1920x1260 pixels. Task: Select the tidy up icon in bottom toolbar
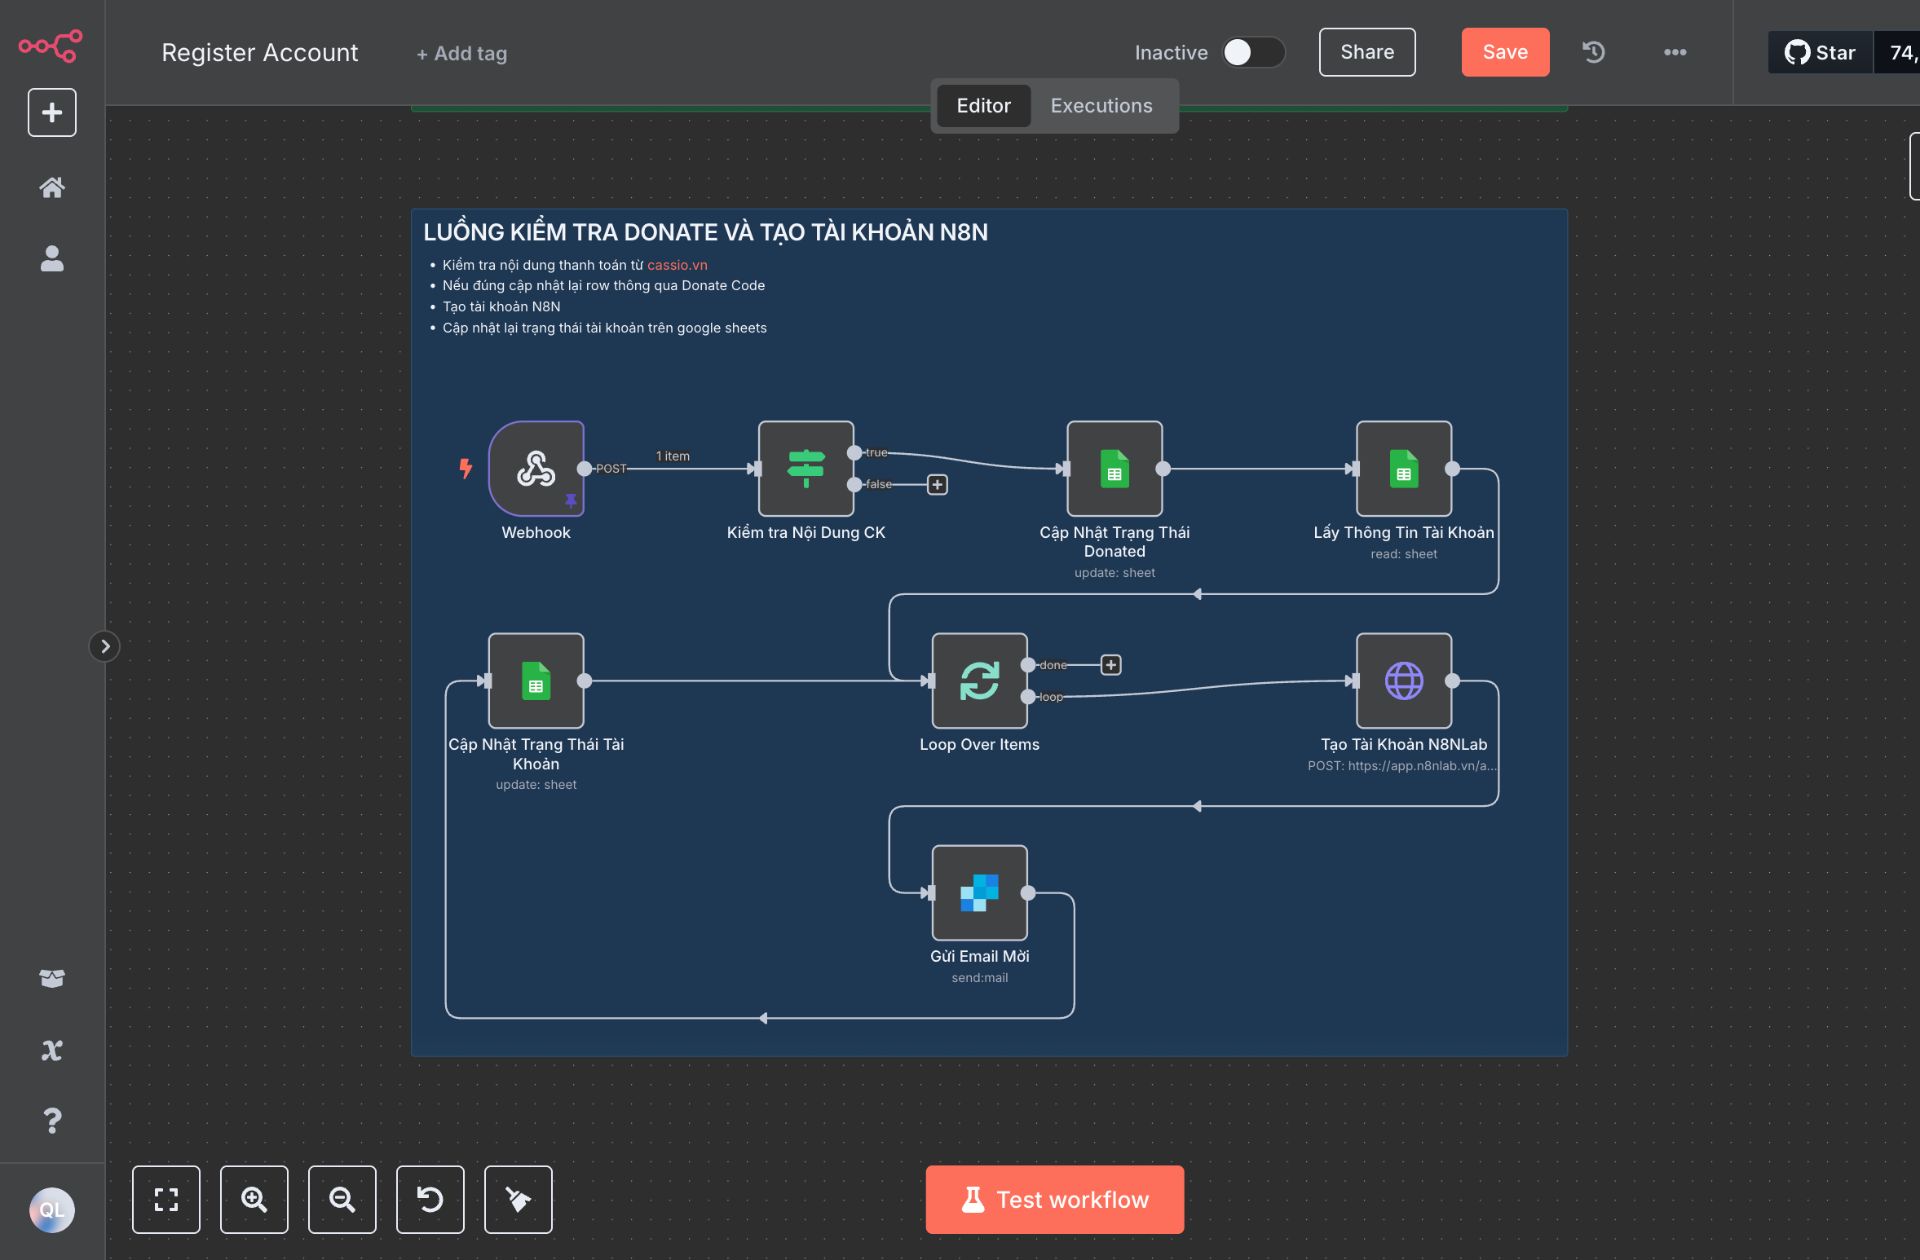518,1199
